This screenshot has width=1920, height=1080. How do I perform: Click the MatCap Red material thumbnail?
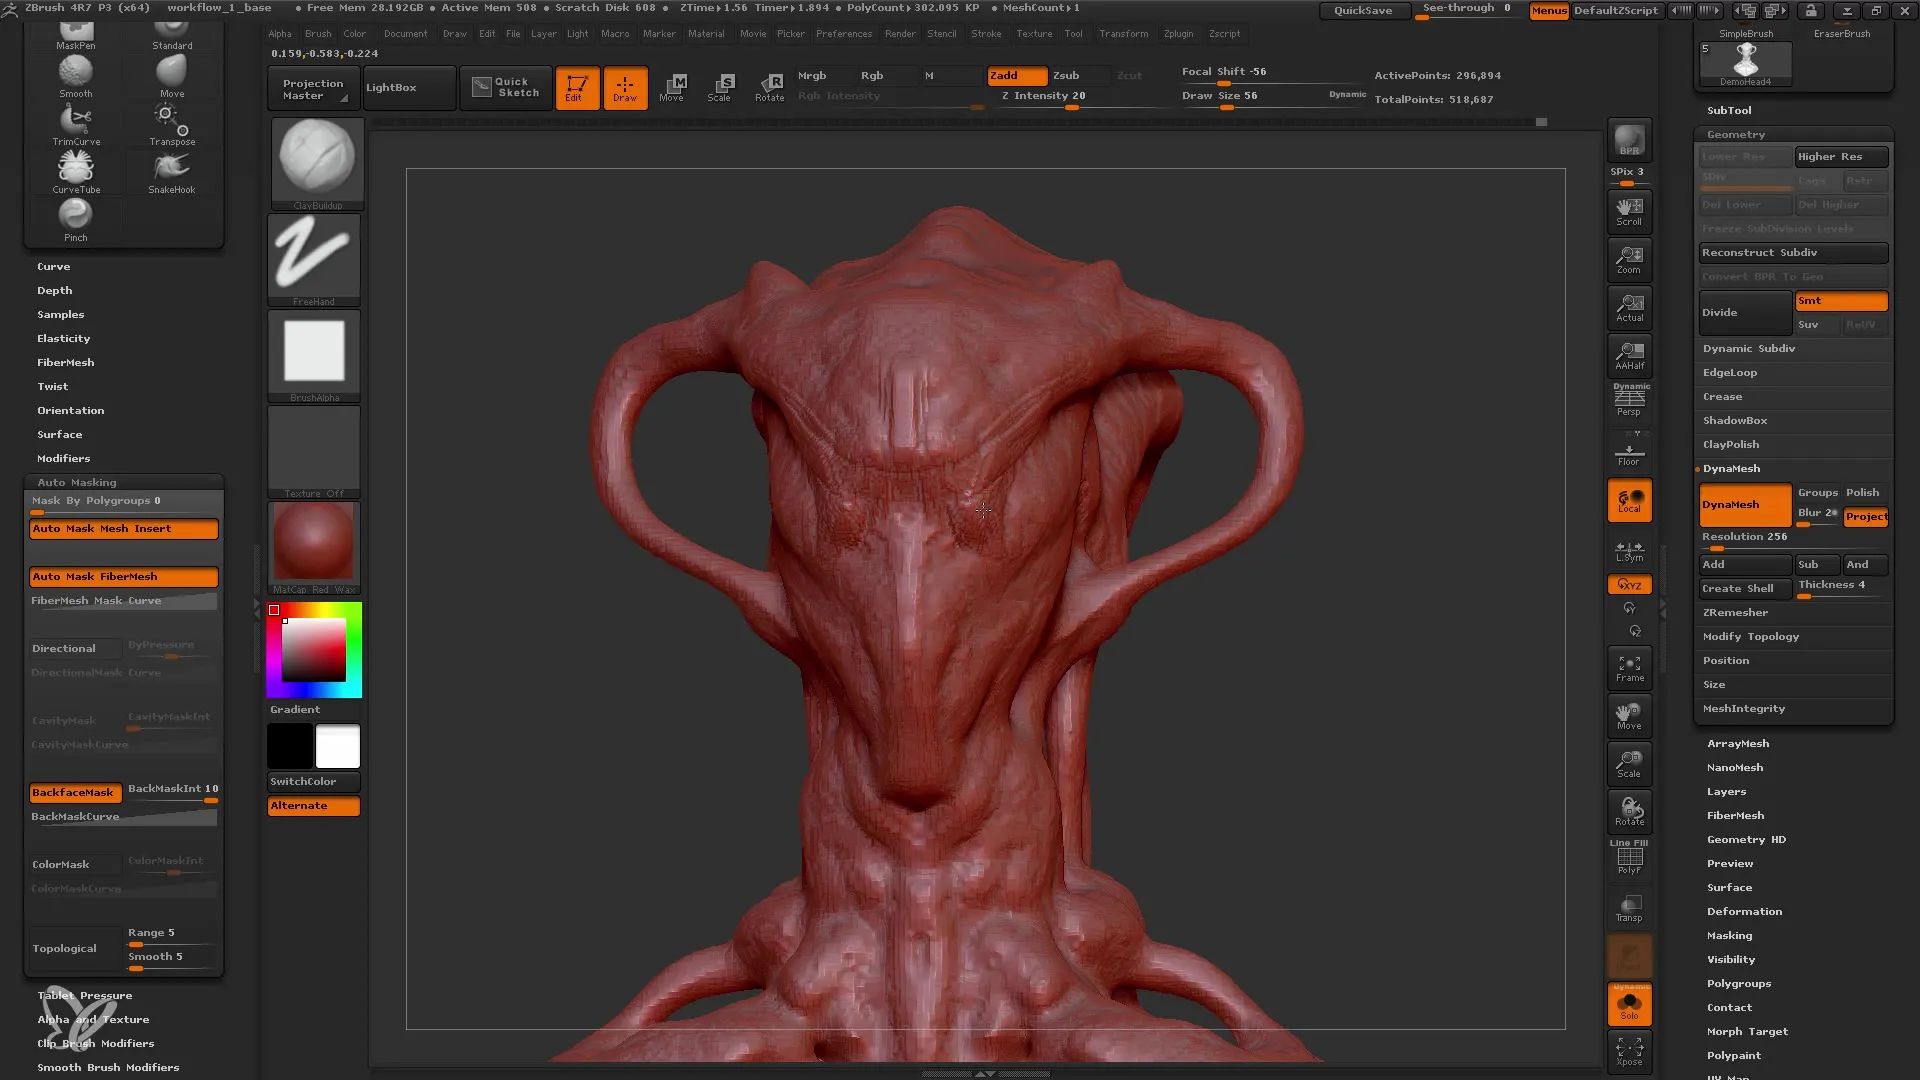313,545
